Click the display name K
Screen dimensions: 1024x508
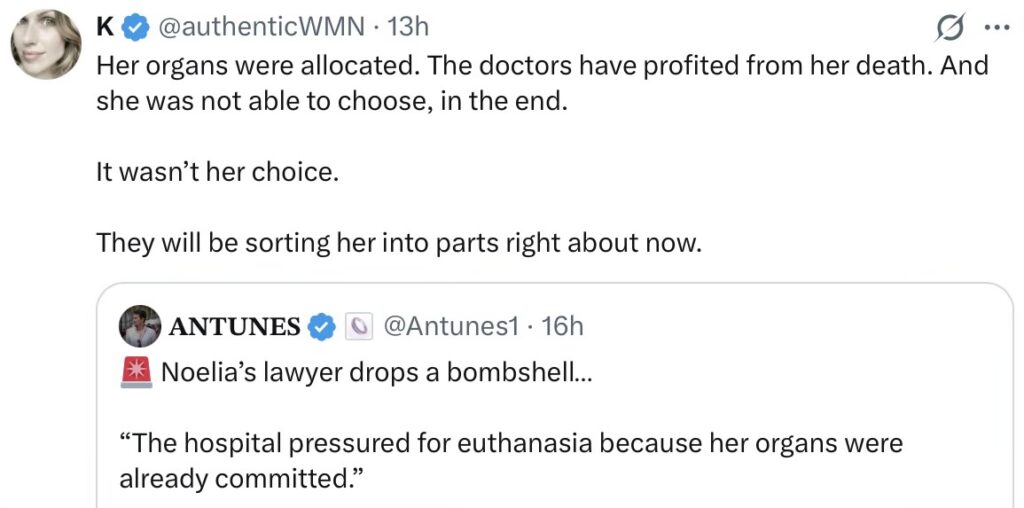pyautogui.click(x=104, y=28)
